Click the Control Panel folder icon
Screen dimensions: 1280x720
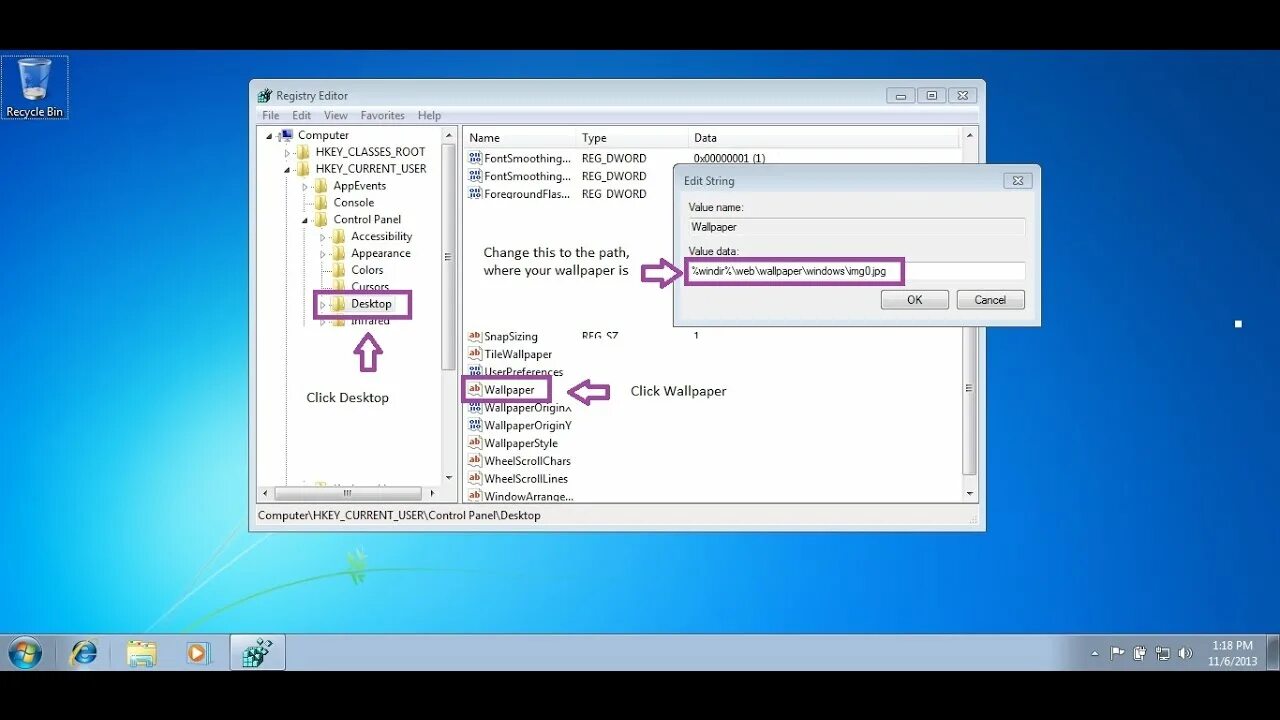point(321,220)
